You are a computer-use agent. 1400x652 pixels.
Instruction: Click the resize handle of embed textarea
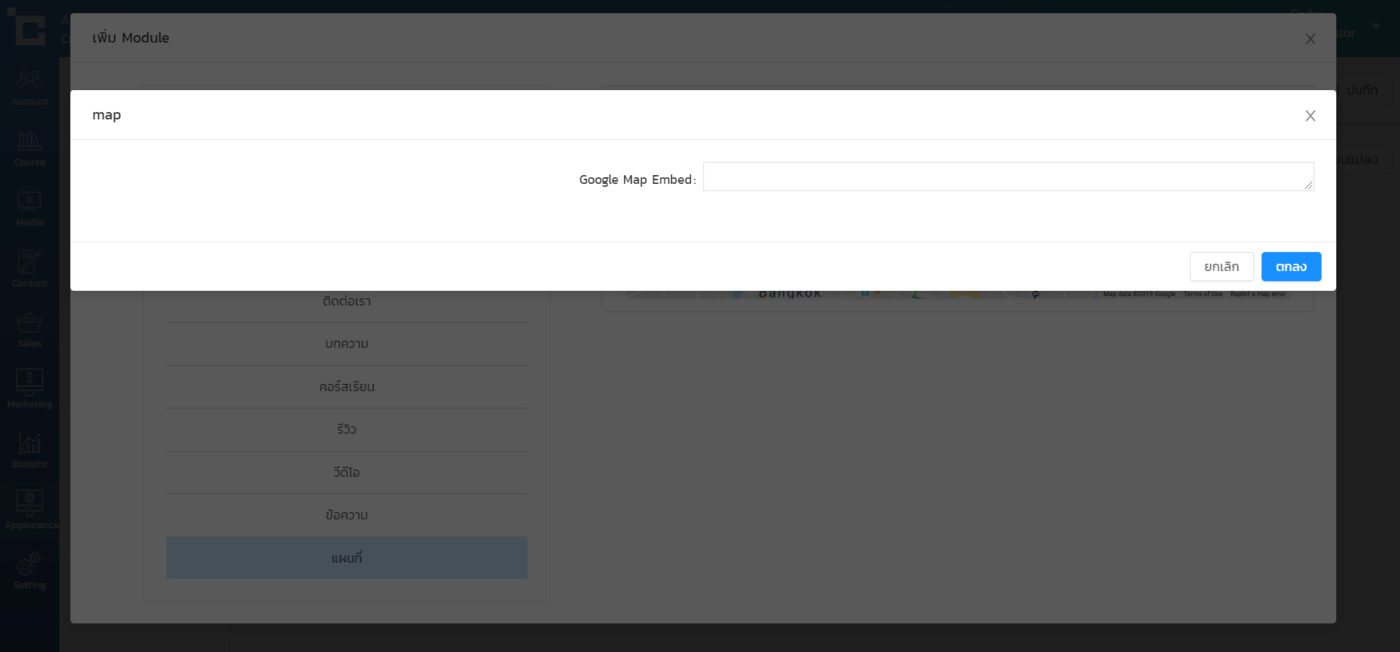point(1308,186)
